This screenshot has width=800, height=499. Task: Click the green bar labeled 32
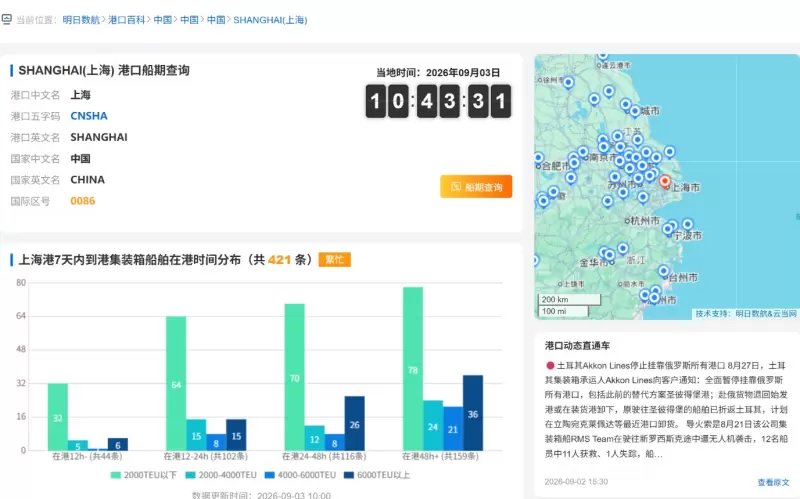pyautogui.click(x=58, y=417)
